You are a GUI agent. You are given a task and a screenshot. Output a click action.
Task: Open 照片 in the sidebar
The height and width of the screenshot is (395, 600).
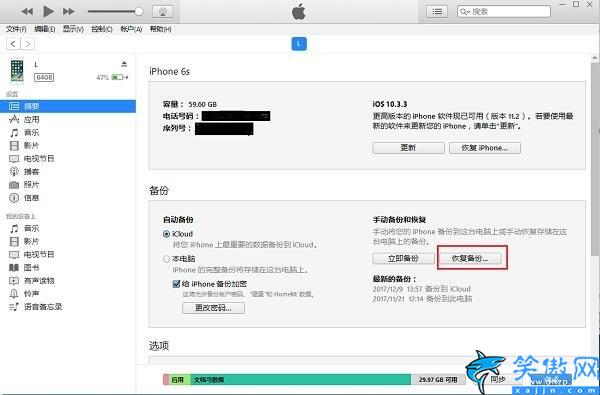coord(31,184)
